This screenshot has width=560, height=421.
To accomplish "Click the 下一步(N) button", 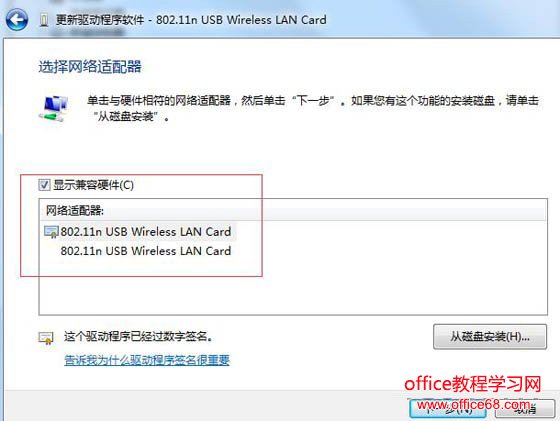I will pyautogui.click(x=448, y=409).
